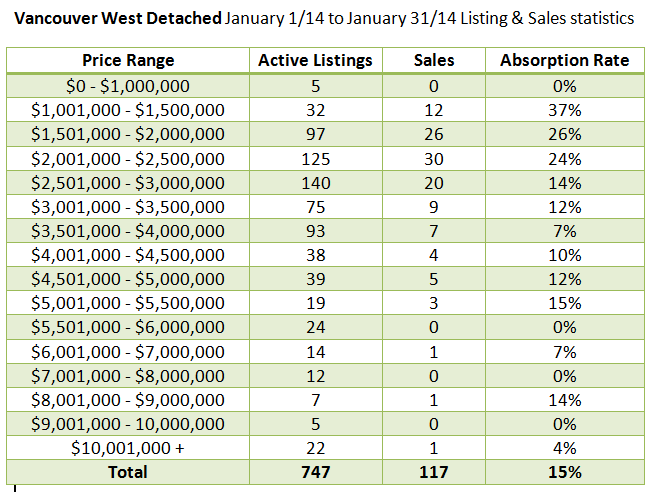
Task: Select the '$10,001,000 +' price range cell
Action: click(x=128, y=448)
